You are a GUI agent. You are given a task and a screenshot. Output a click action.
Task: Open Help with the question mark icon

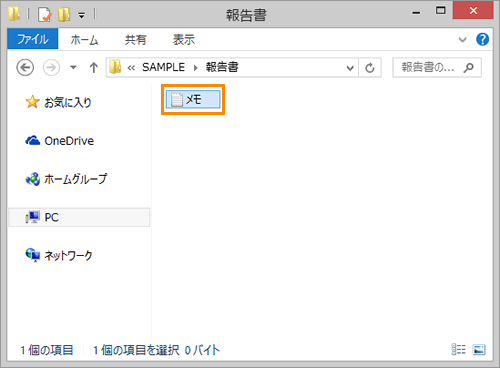click(x=482, y=39)
